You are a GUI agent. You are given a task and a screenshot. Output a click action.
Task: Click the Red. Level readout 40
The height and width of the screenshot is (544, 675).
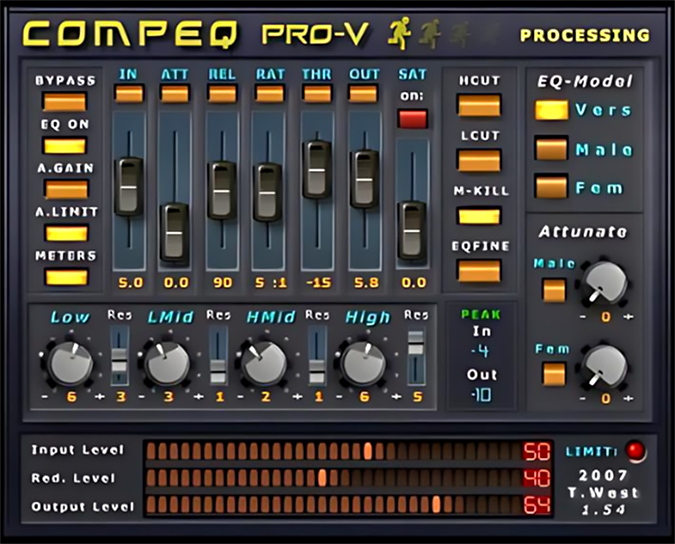point(536,478)
